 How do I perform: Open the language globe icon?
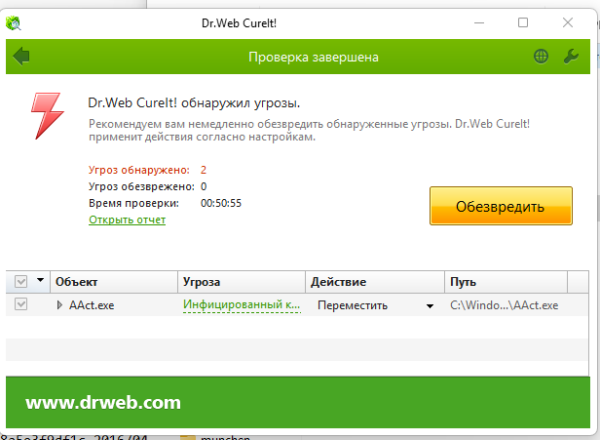click(x=541, y=56)
